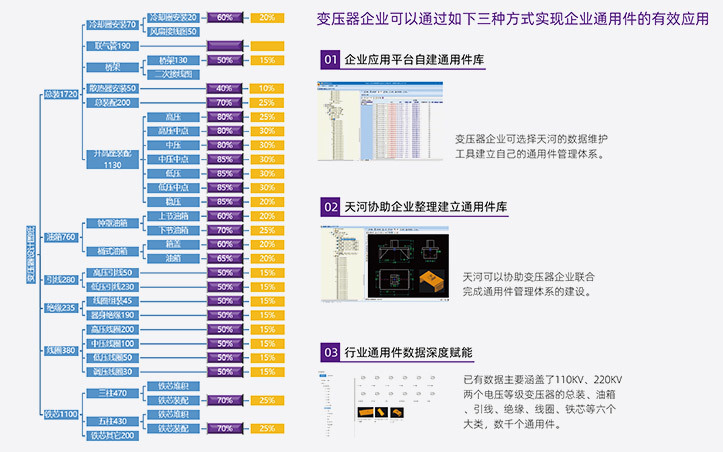
Task: Click the blank purple bar beside 联气管190
Action: coord(225,46)
